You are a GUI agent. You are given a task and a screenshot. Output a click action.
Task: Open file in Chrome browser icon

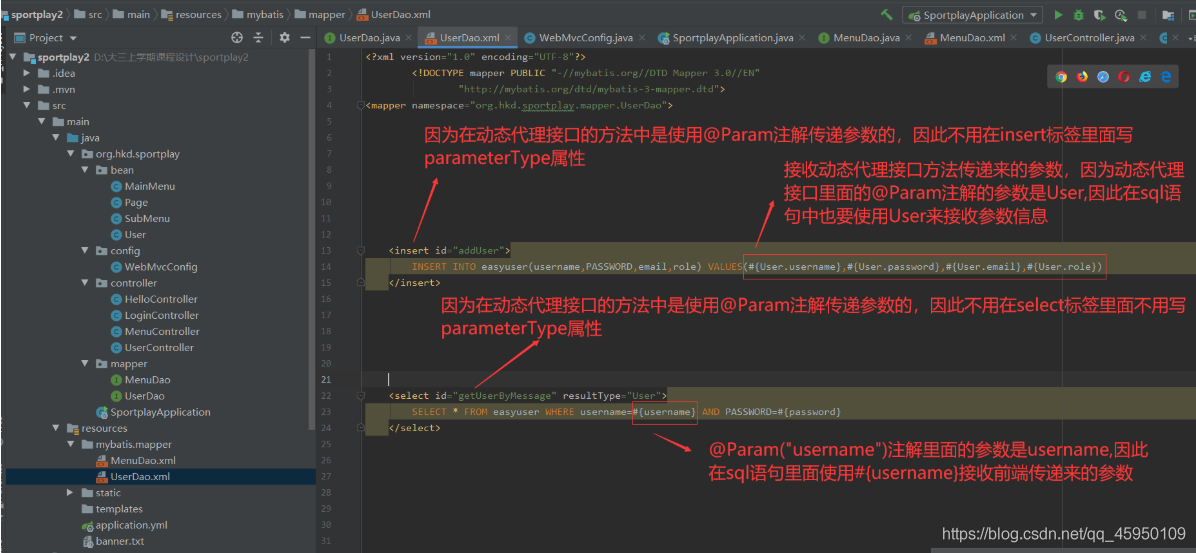1061,76
